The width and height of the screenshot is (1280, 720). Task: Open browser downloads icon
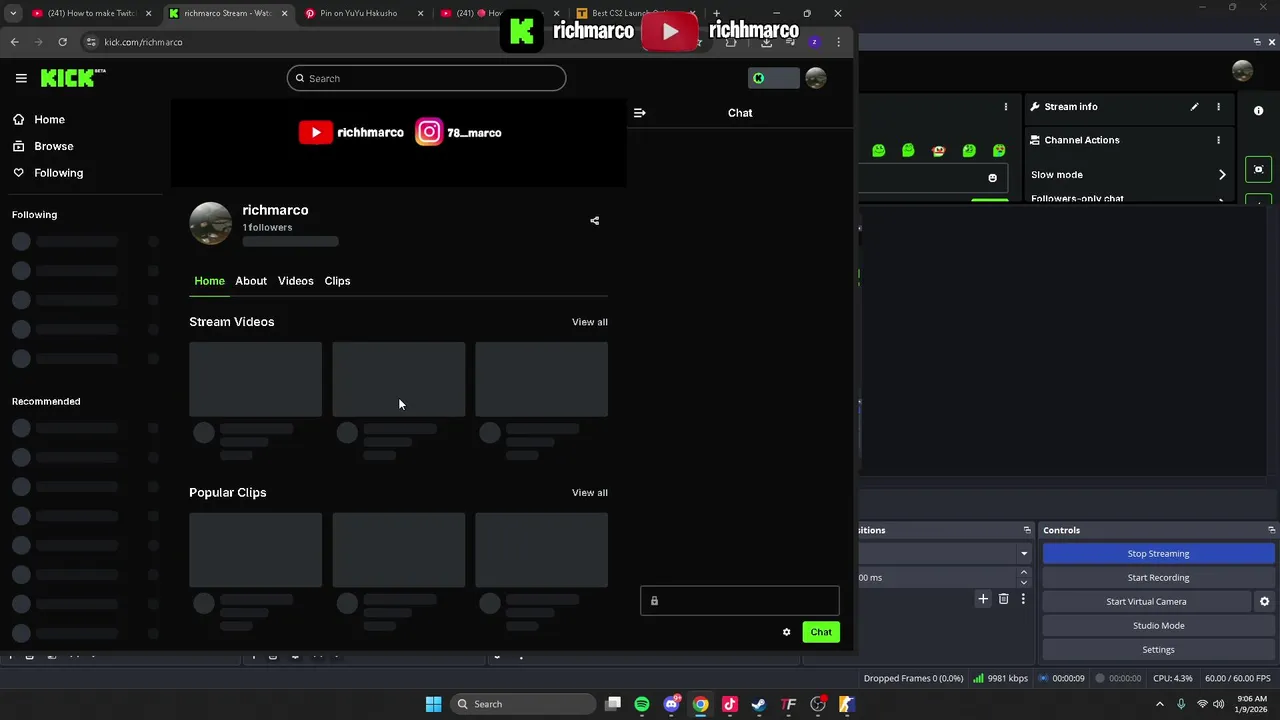tap(766, 42)
